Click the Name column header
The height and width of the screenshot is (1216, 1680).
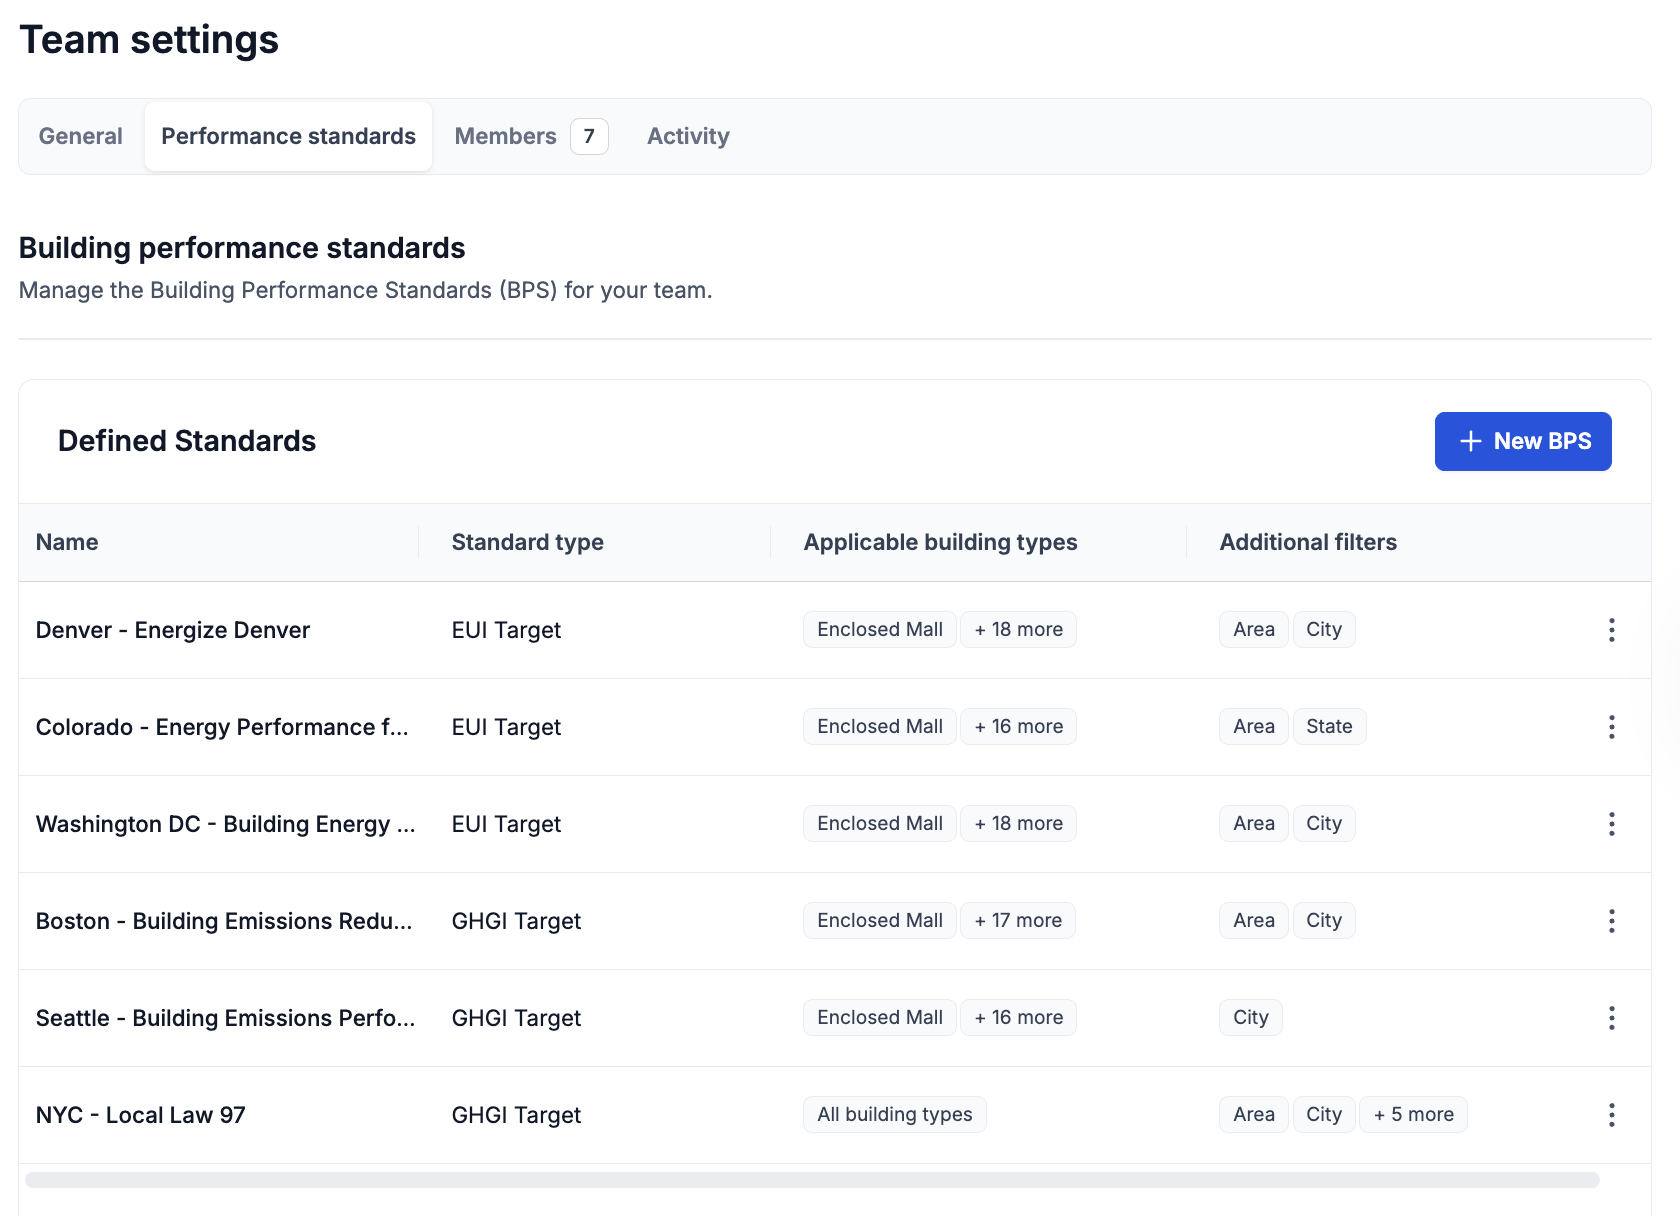point(67,542)
